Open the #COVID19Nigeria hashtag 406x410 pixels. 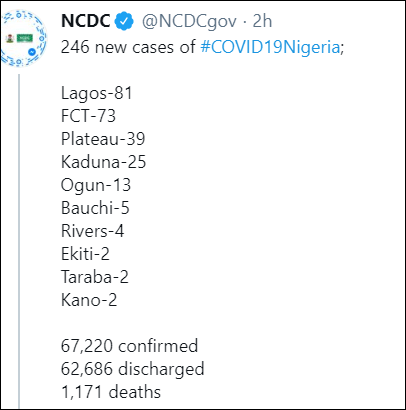pyautogui.click(x=270, y=47)
